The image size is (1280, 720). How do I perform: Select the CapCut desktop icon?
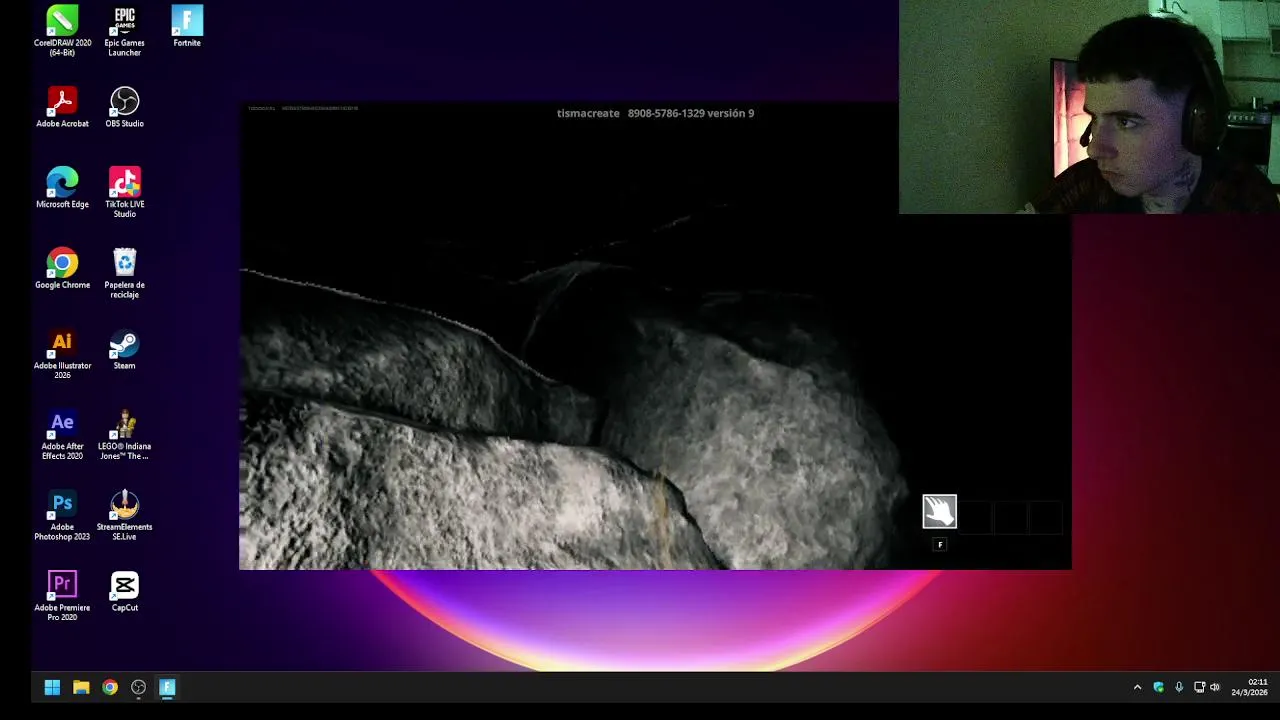tap(124, 591)
